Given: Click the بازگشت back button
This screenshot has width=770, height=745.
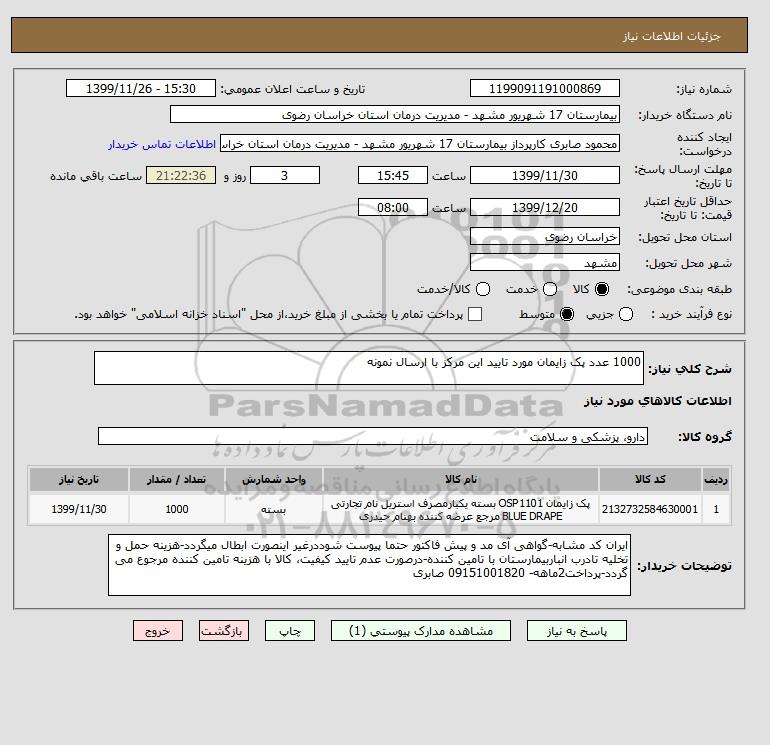Looking at the screenshot, I should [224, 631].
